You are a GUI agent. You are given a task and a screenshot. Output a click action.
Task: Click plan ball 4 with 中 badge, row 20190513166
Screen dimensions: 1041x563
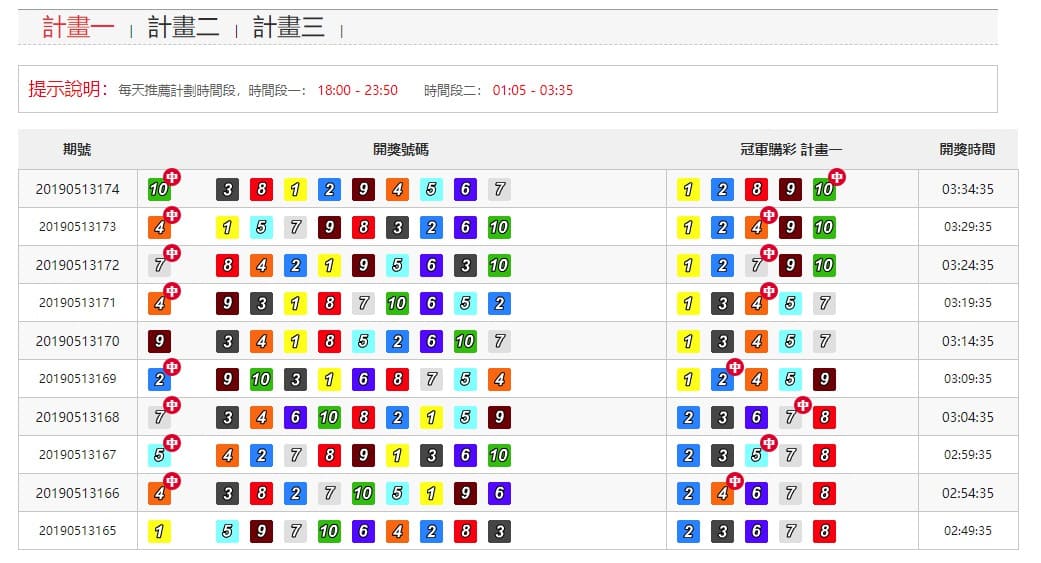tap(722, 493)
